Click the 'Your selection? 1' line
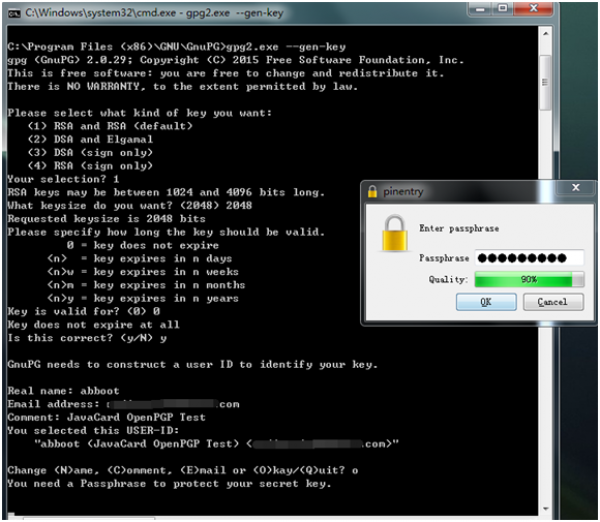 [x=63, y=179]
